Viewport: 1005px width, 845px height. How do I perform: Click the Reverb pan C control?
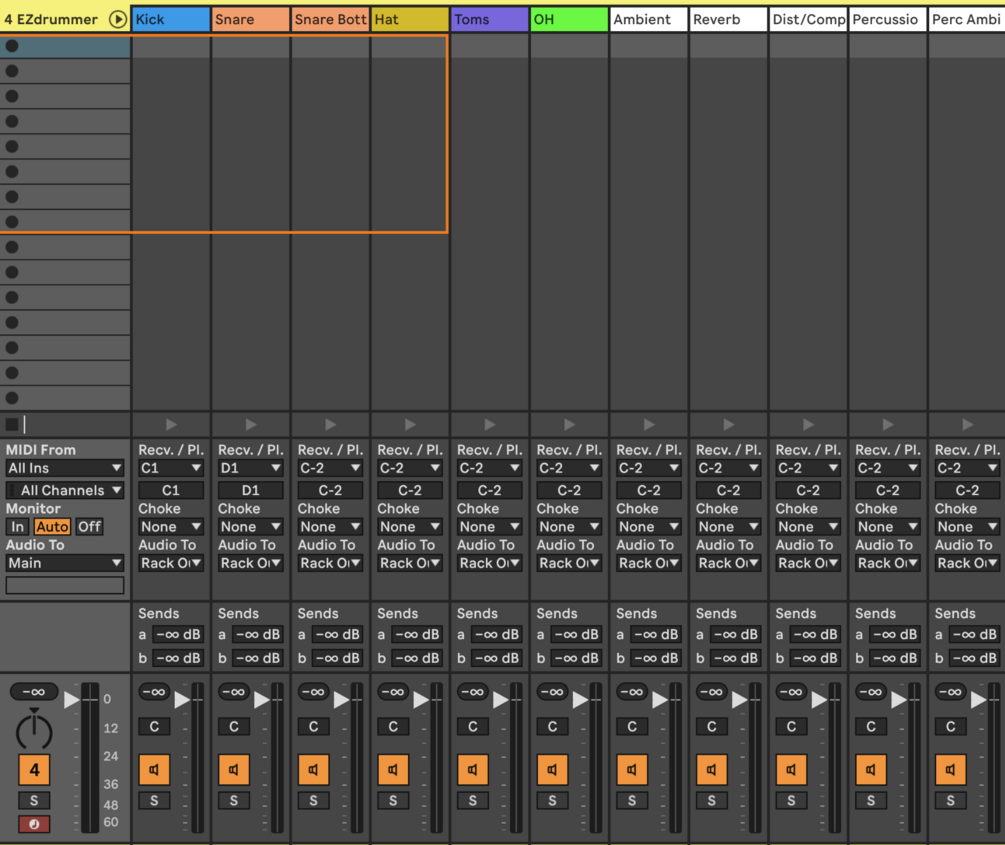click(711, 726)
